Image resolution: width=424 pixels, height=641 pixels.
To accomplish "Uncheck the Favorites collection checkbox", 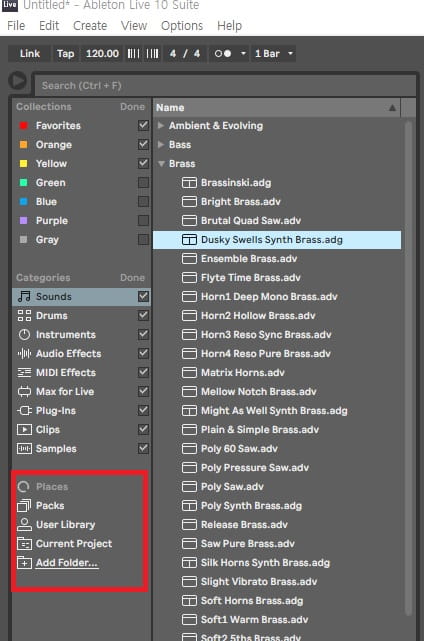I will (143, 125).
